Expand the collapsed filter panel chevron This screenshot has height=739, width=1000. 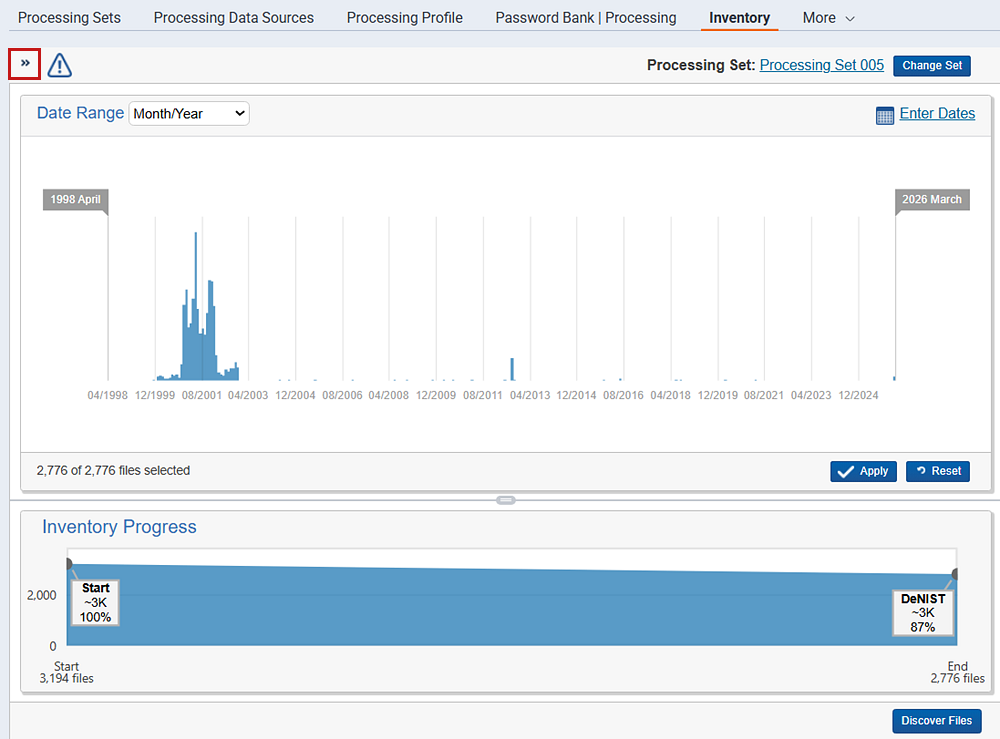(x=25, y=64)
